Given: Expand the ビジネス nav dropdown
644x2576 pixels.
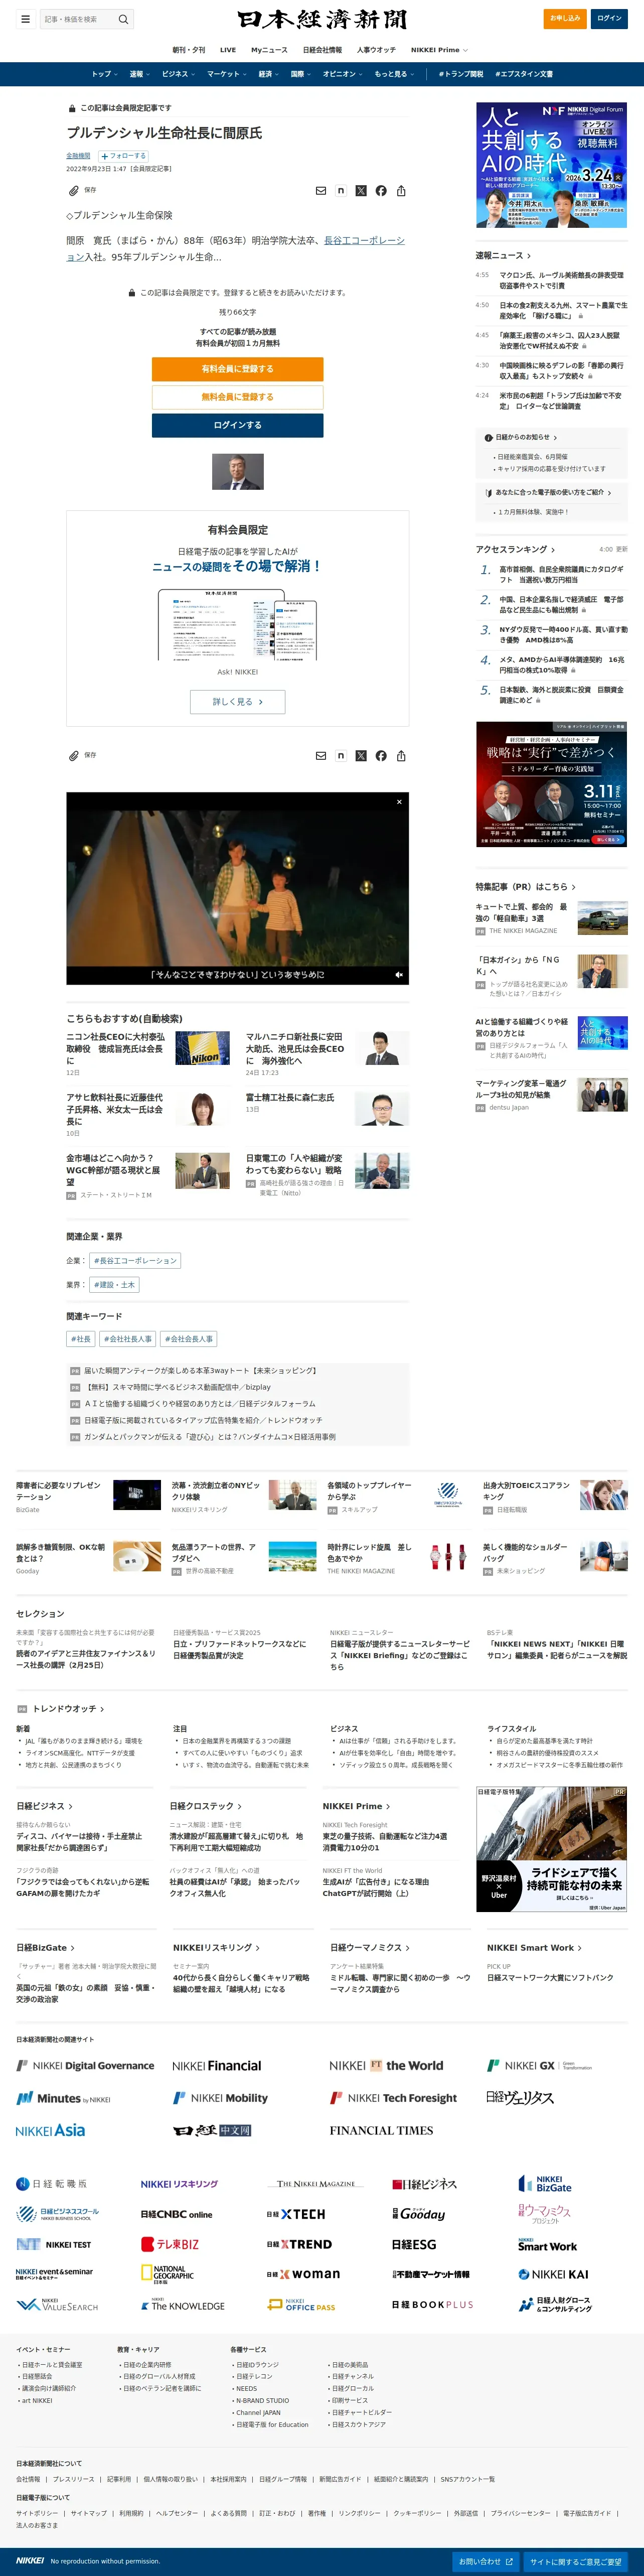Looking at the screenshot, I should [x=178, y=74].
